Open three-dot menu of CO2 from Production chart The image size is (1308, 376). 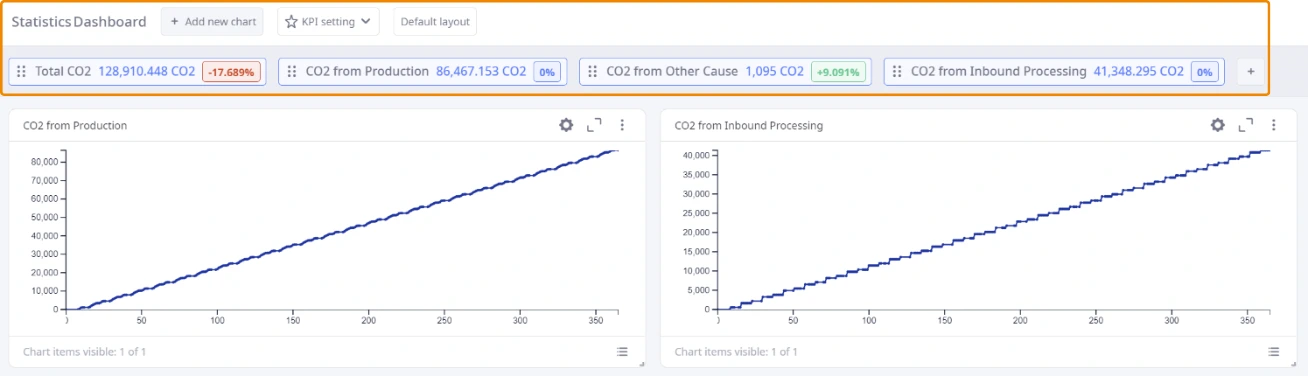622,125
